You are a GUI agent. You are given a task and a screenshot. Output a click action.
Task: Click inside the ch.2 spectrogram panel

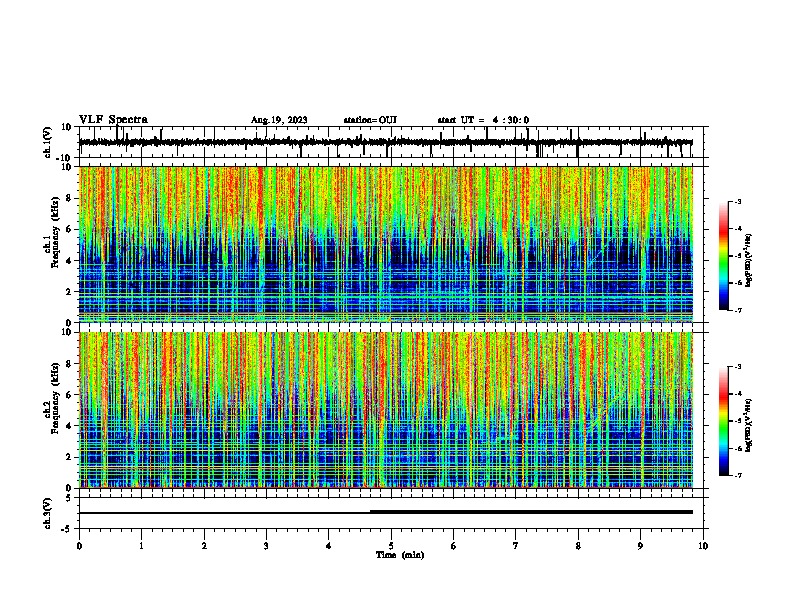[386, 410]
